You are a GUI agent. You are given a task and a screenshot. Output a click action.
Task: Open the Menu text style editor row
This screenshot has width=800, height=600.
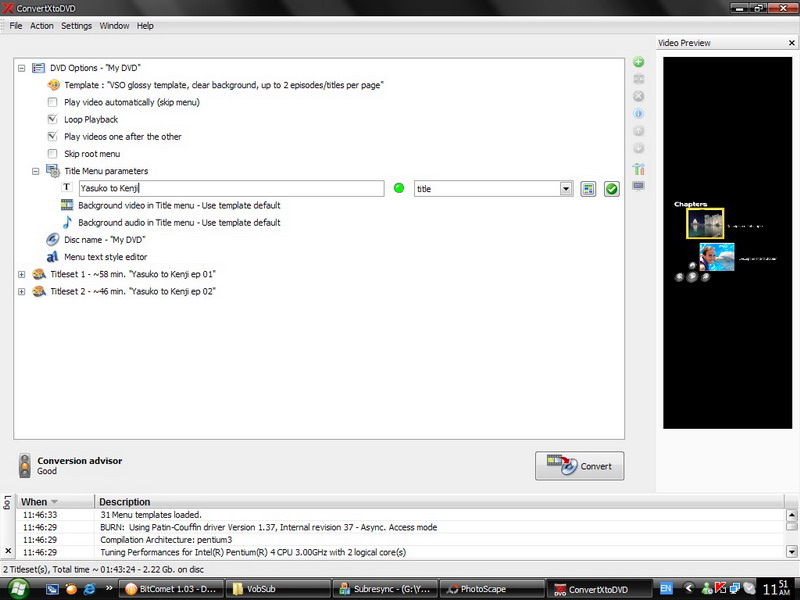105,257
